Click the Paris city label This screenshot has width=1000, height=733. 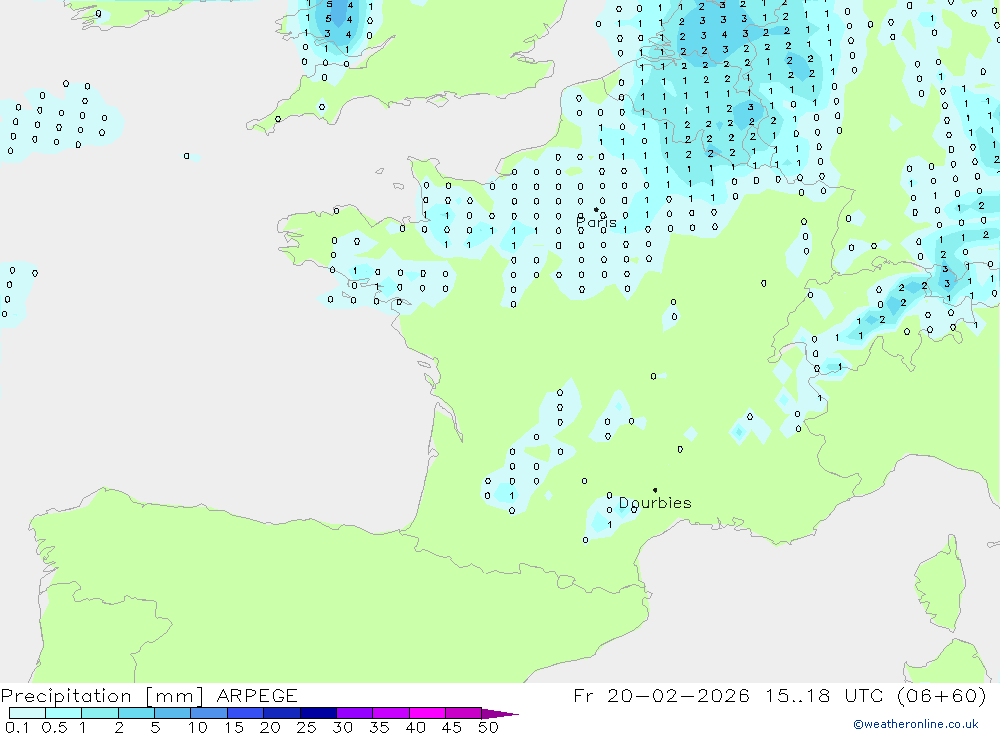[596, 223]
